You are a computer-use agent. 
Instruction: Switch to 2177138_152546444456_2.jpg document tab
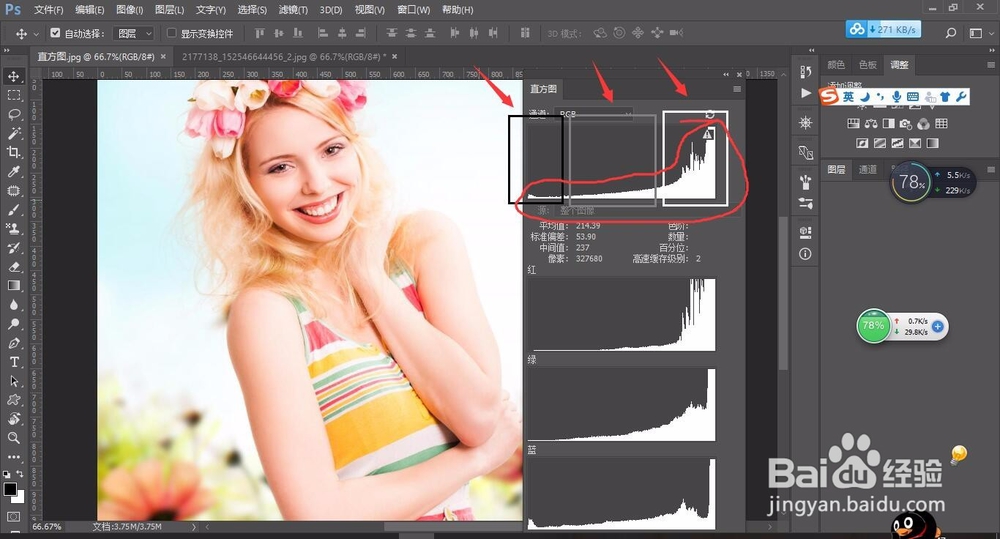pos(284,57)
